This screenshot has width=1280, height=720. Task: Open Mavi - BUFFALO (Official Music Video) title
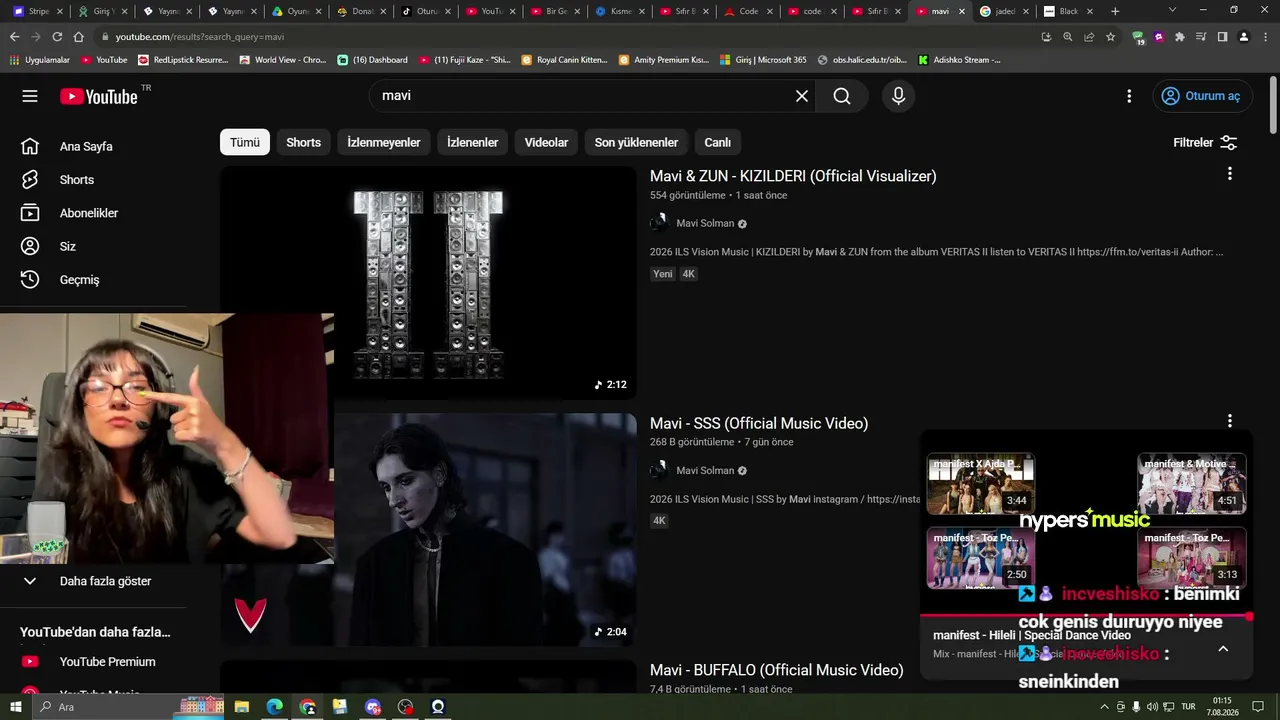tap(776, 670)
